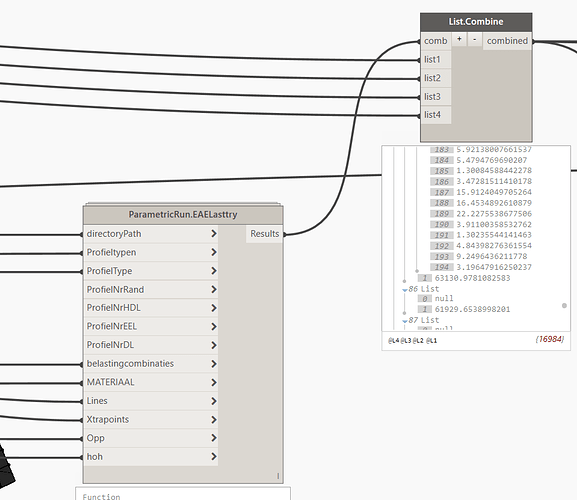Viewport: 577px width, 500px height.
Task: Open the belastingcombinaties port chevron
Action: coord(213,364)
